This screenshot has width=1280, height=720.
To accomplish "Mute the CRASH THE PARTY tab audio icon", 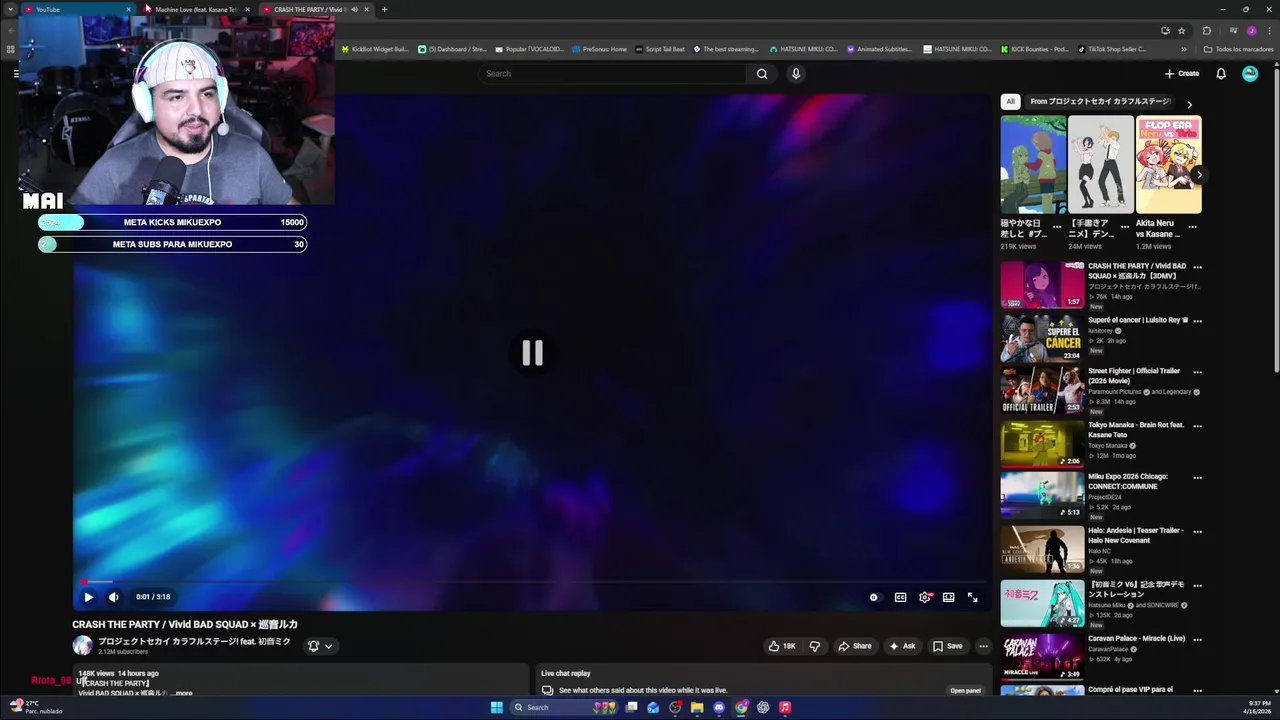I will click(x=354, y=9).
